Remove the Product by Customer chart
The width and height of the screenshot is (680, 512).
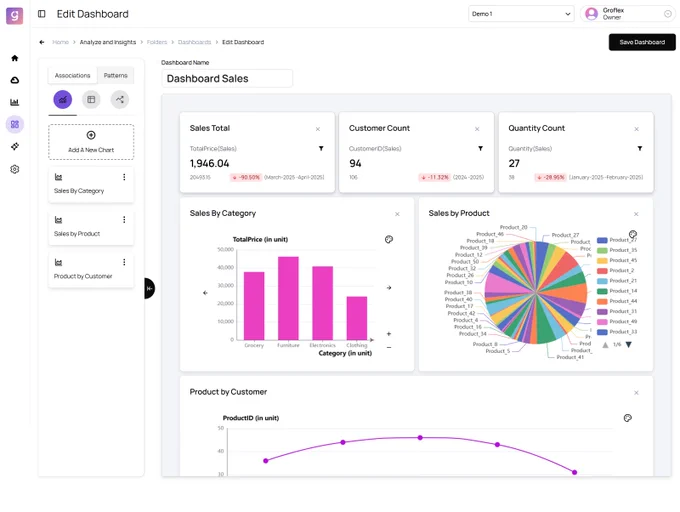click(x=636, y=393)
